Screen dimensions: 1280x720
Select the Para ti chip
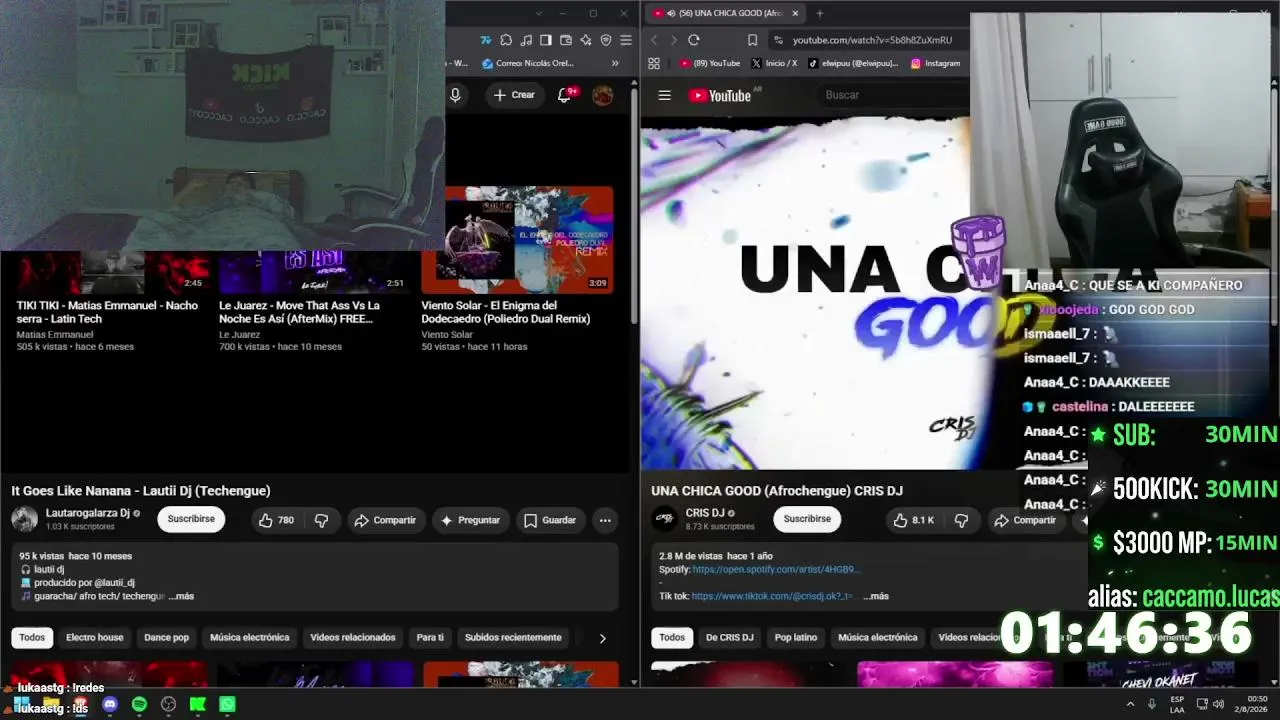[x=430, y=637]
